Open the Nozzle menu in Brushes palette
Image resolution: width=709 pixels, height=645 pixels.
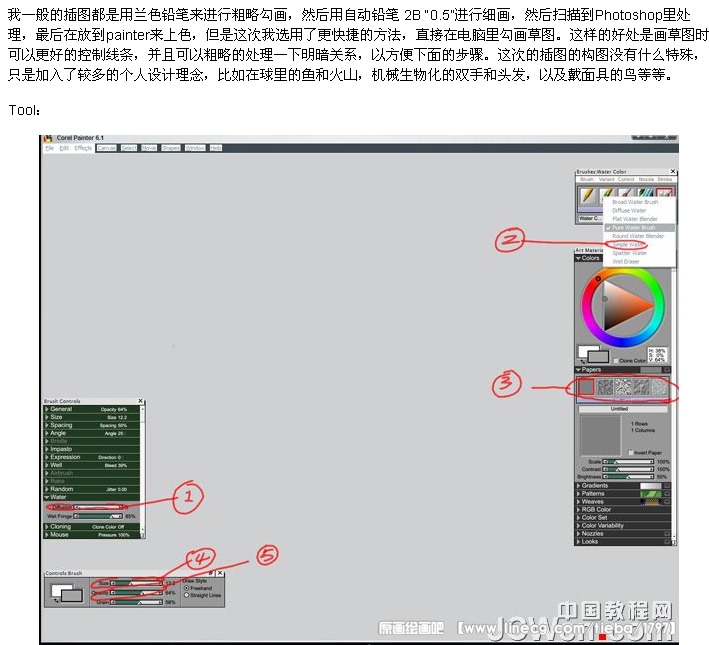(646, 180)
